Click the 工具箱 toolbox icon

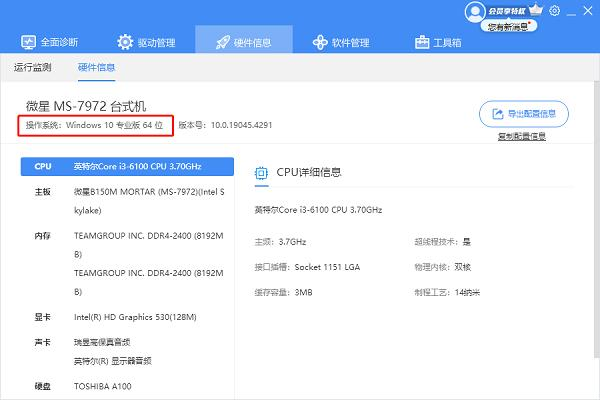(422, 42)
